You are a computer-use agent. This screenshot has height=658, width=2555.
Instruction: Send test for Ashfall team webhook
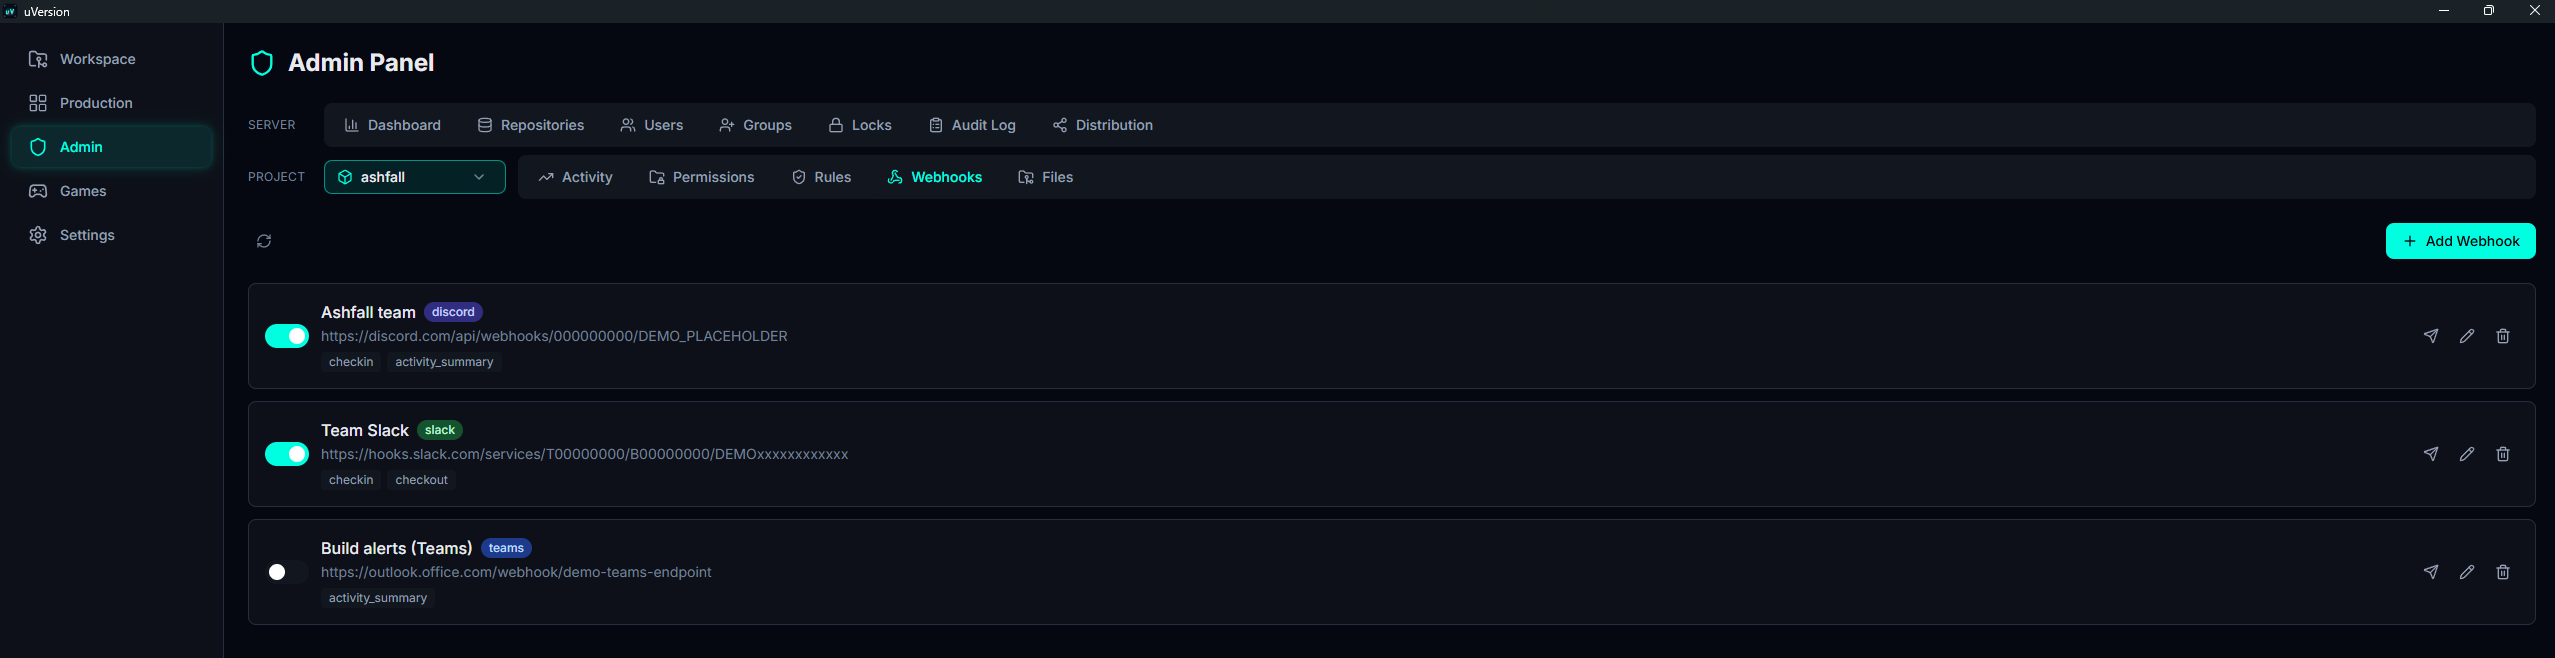[x=2431, y=336]
